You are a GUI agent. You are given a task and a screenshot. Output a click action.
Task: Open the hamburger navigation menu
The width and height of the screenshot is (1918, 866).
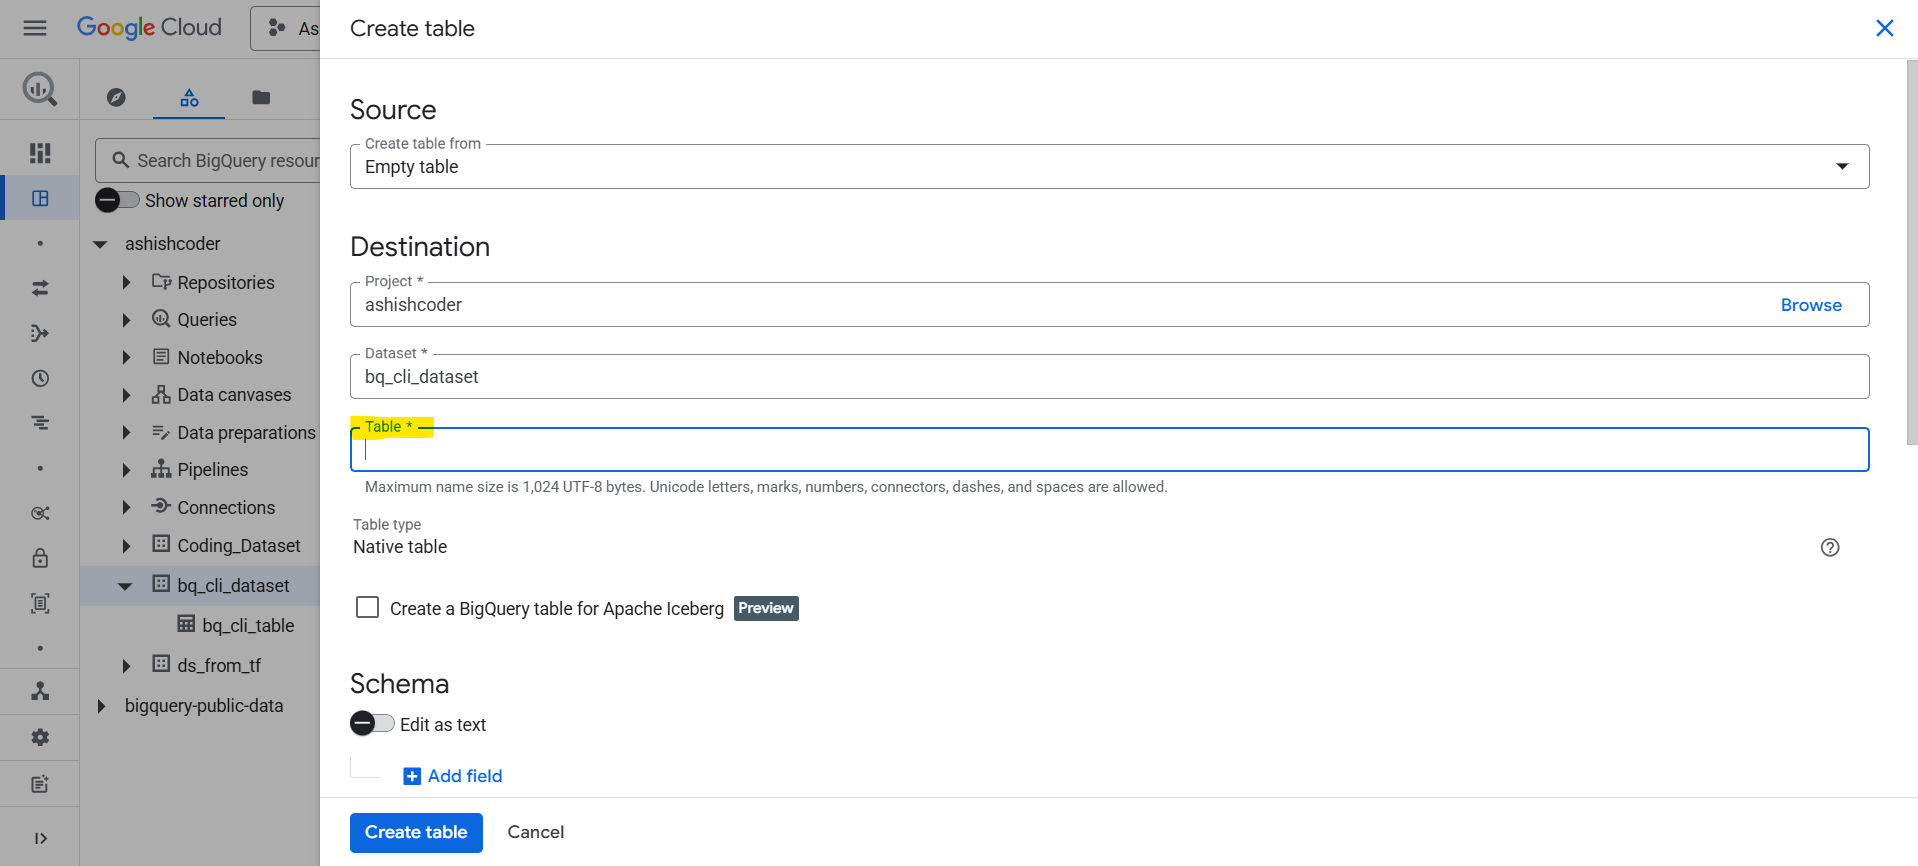(x=35, y=28)
